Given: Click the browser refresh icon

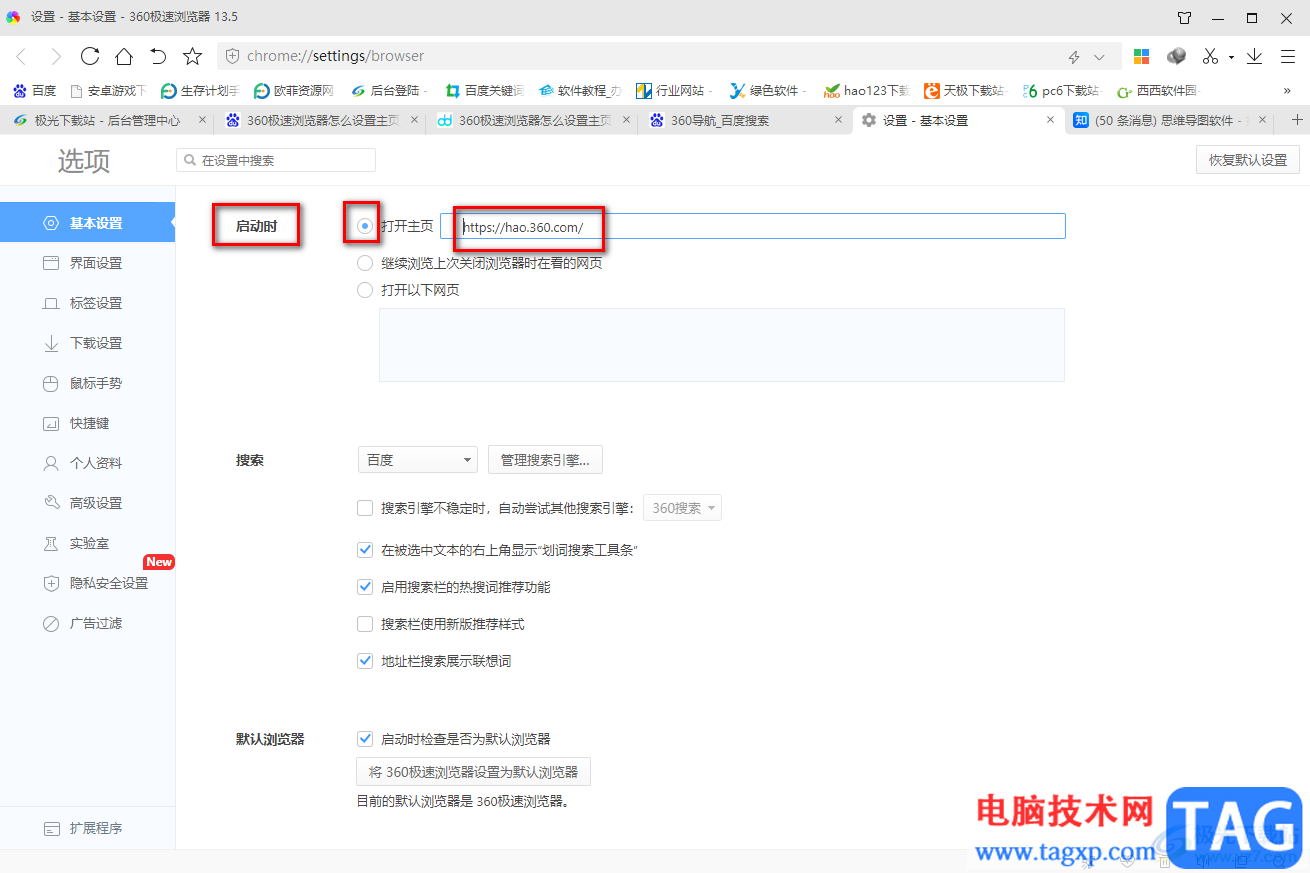Looking at the screenshot, I should point(90,56).
